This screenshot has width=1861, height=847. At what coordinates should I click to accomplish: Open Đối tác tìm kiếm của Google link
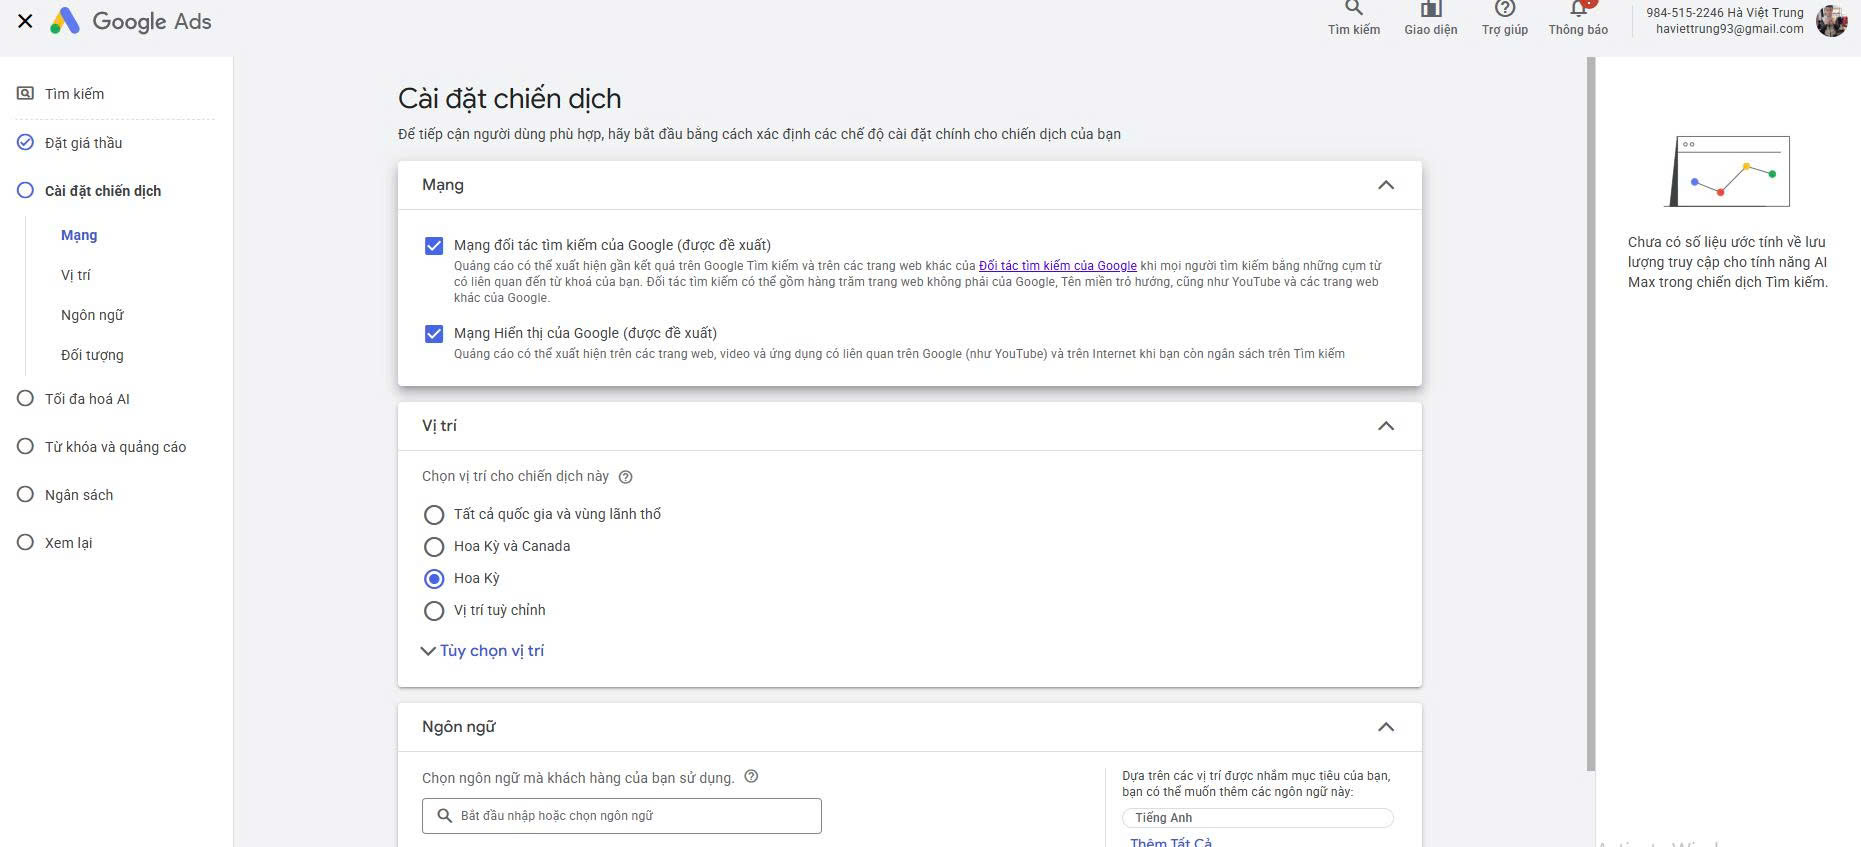pos(1058,266)
